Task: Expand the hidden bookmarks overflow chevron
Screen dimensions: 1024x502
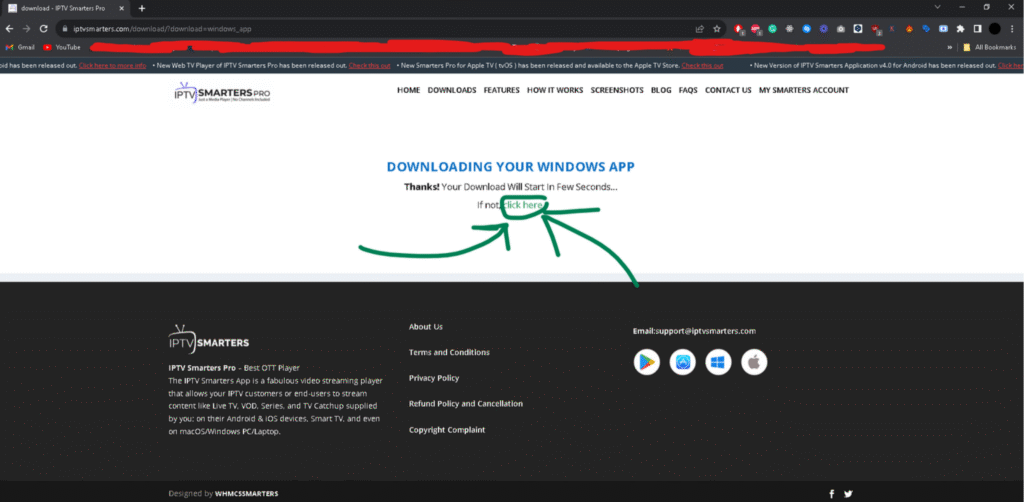Action: tap(947, 47)
